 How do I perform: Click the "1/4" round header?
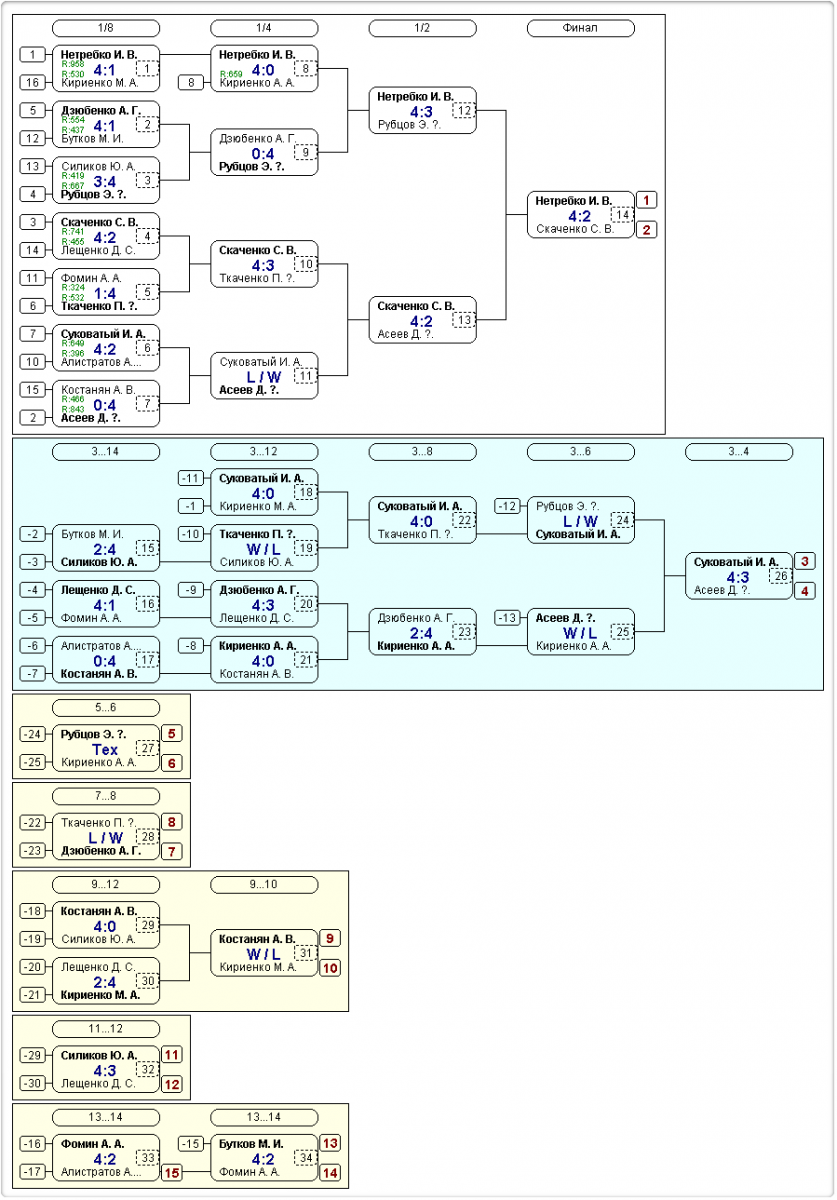[x=264, y=28]
